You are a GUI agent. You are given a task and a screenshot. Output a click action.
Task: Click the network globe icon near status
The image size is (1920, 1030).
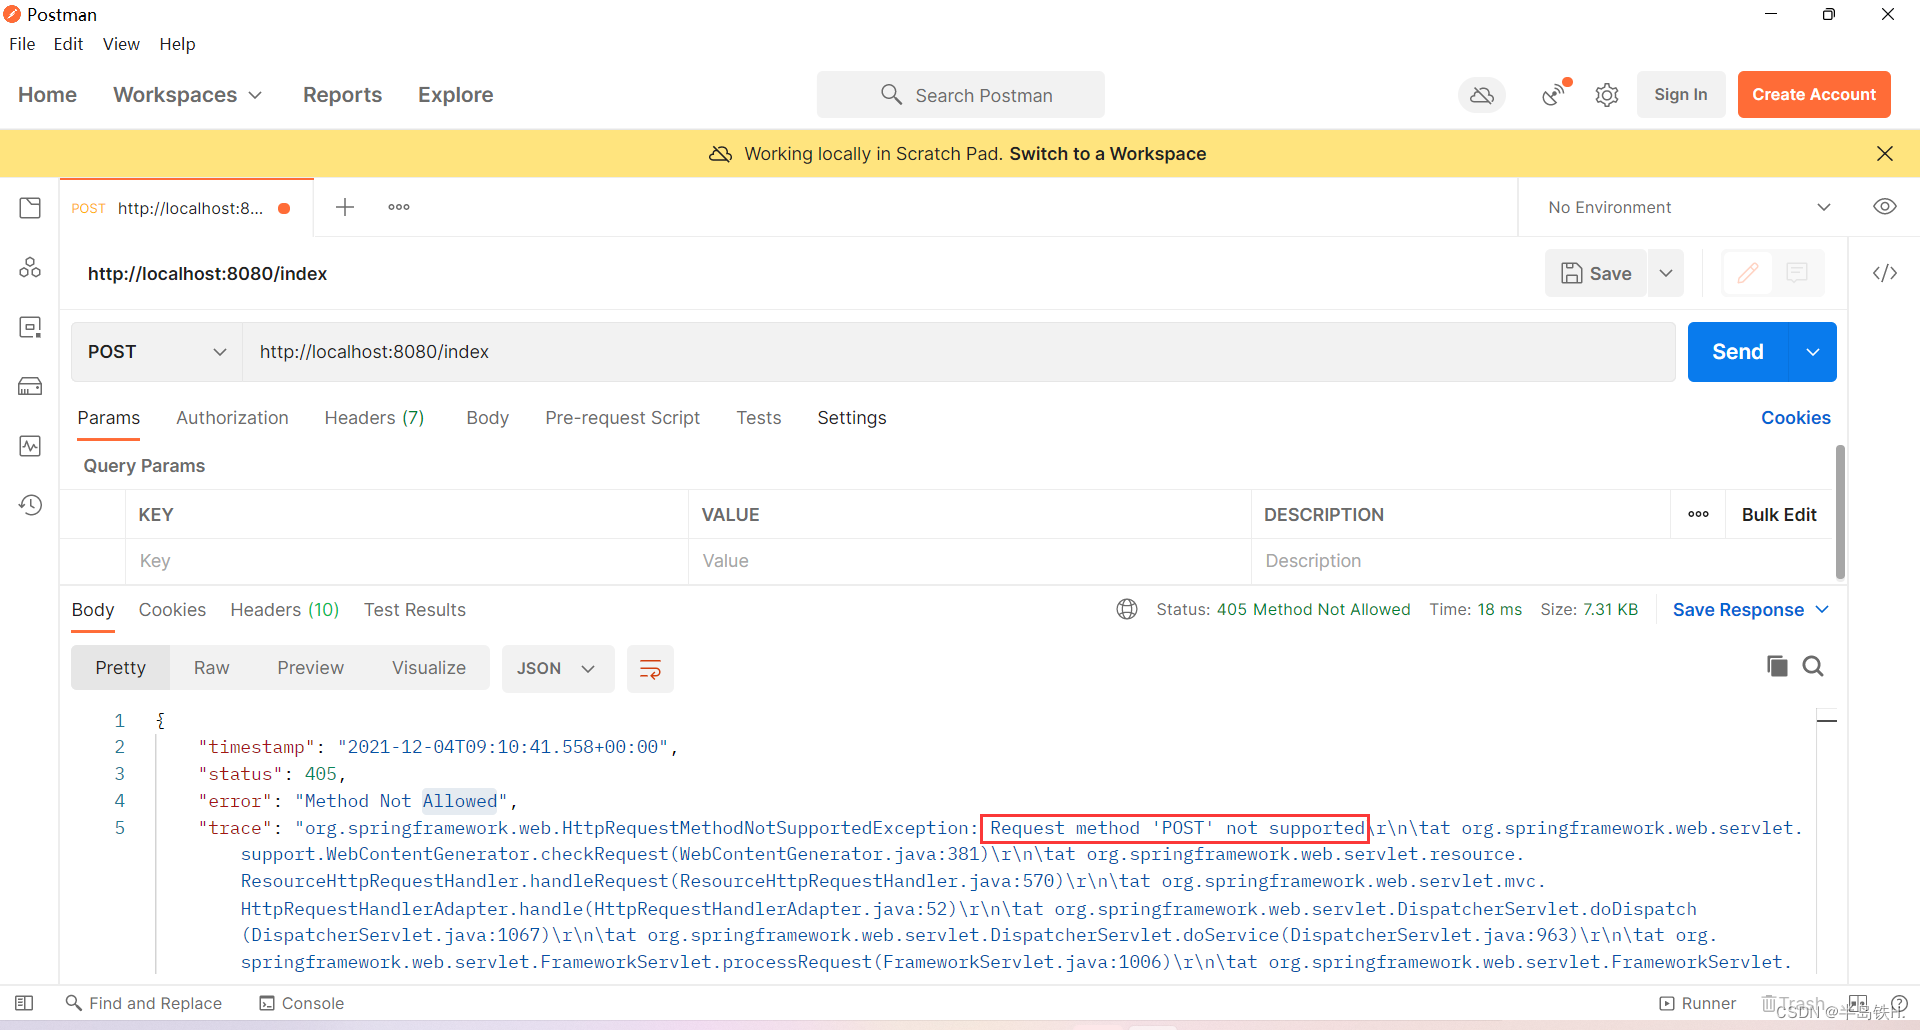coord(1127,609)
